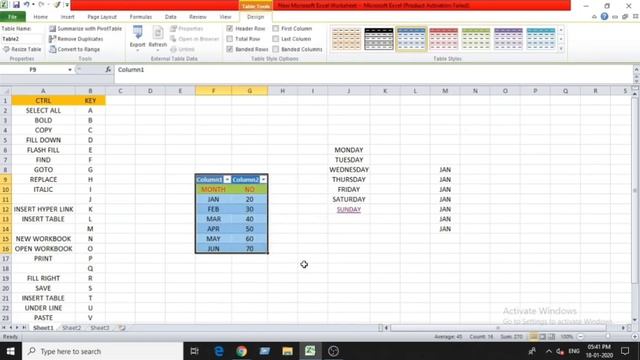Open the File tab
Image resolution: width=640 pixels, height=360 pixels.
13,17
